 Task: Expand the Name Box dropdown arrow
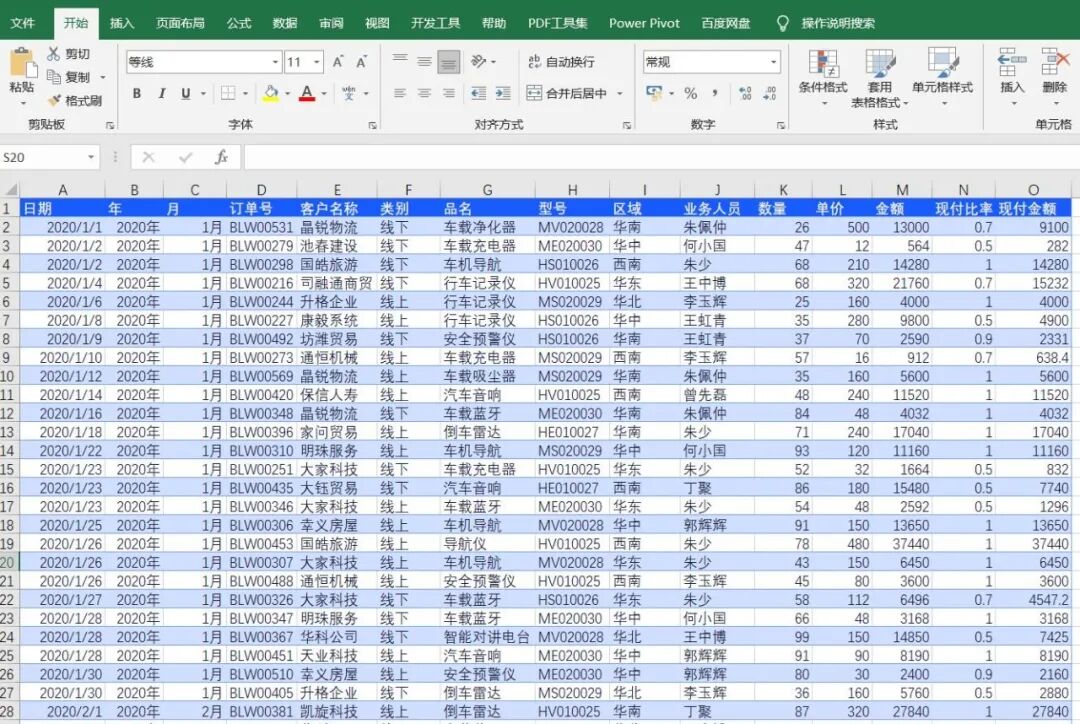coord(91,157)
